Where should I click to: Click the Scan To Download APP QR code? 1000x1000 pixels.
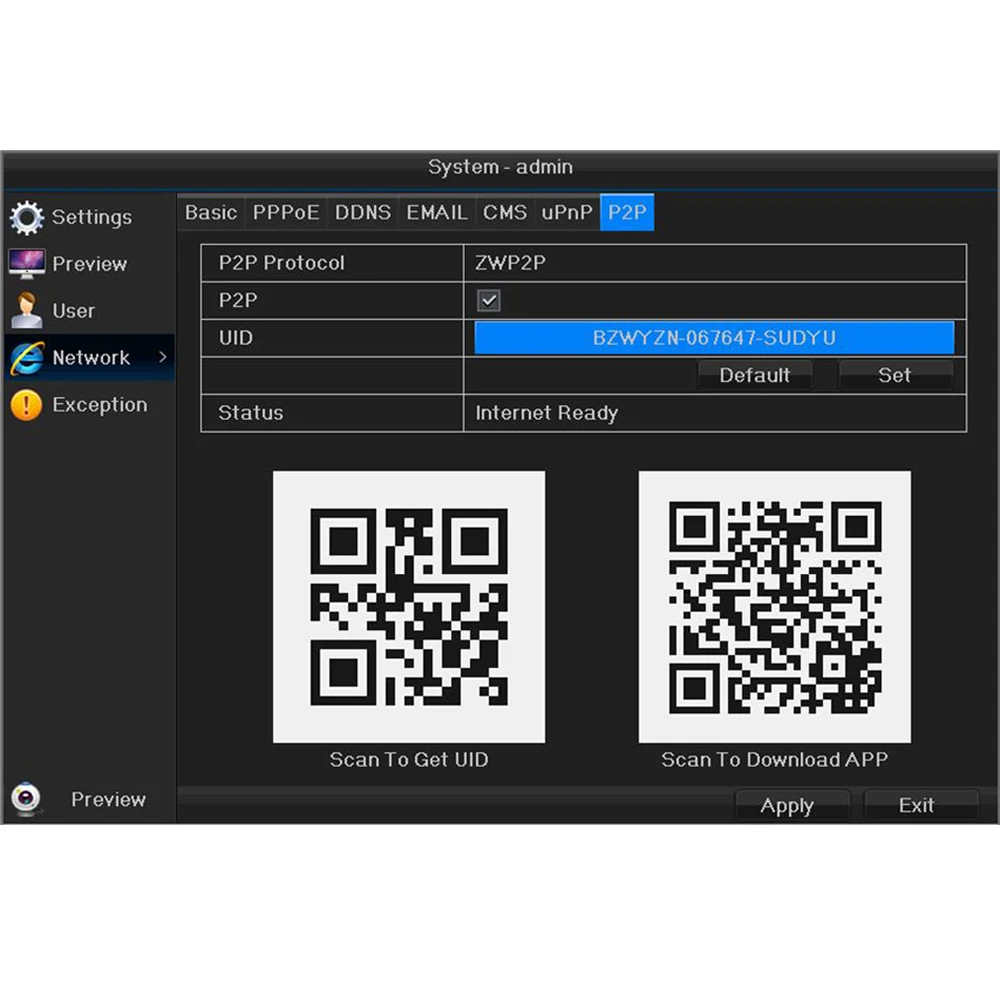(775, 607)
